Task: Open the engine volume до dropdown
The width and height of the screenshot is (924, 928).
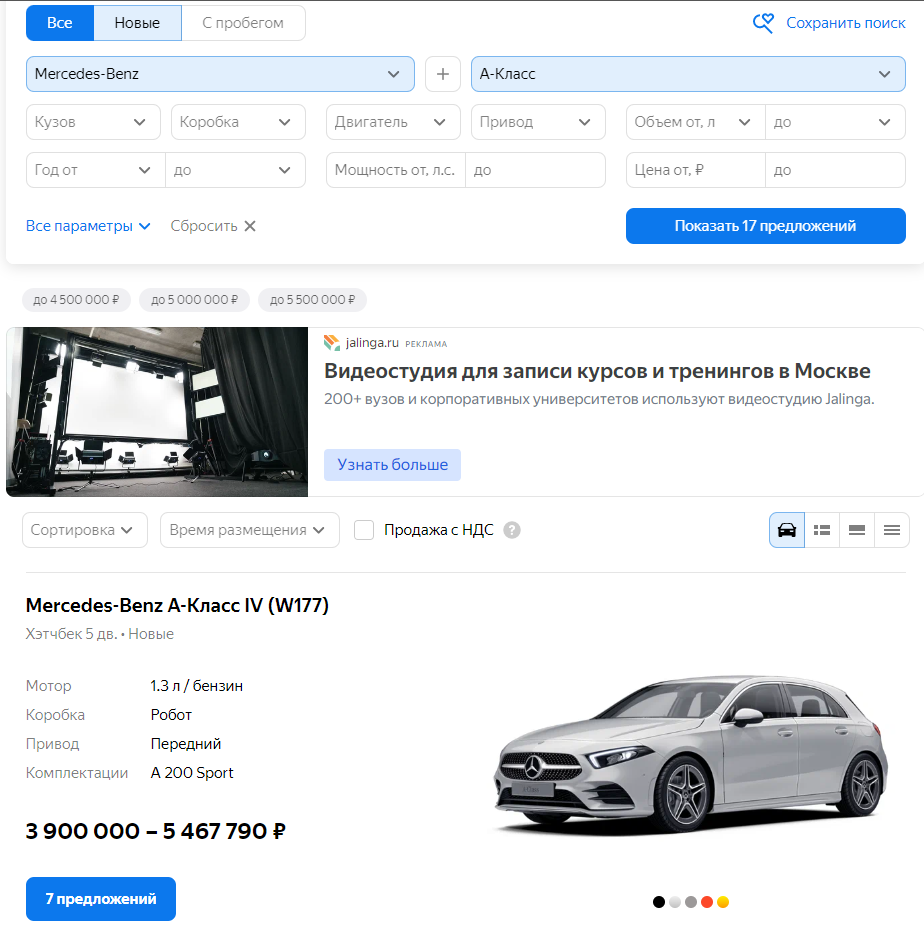Action: click(x=835, y=122)
